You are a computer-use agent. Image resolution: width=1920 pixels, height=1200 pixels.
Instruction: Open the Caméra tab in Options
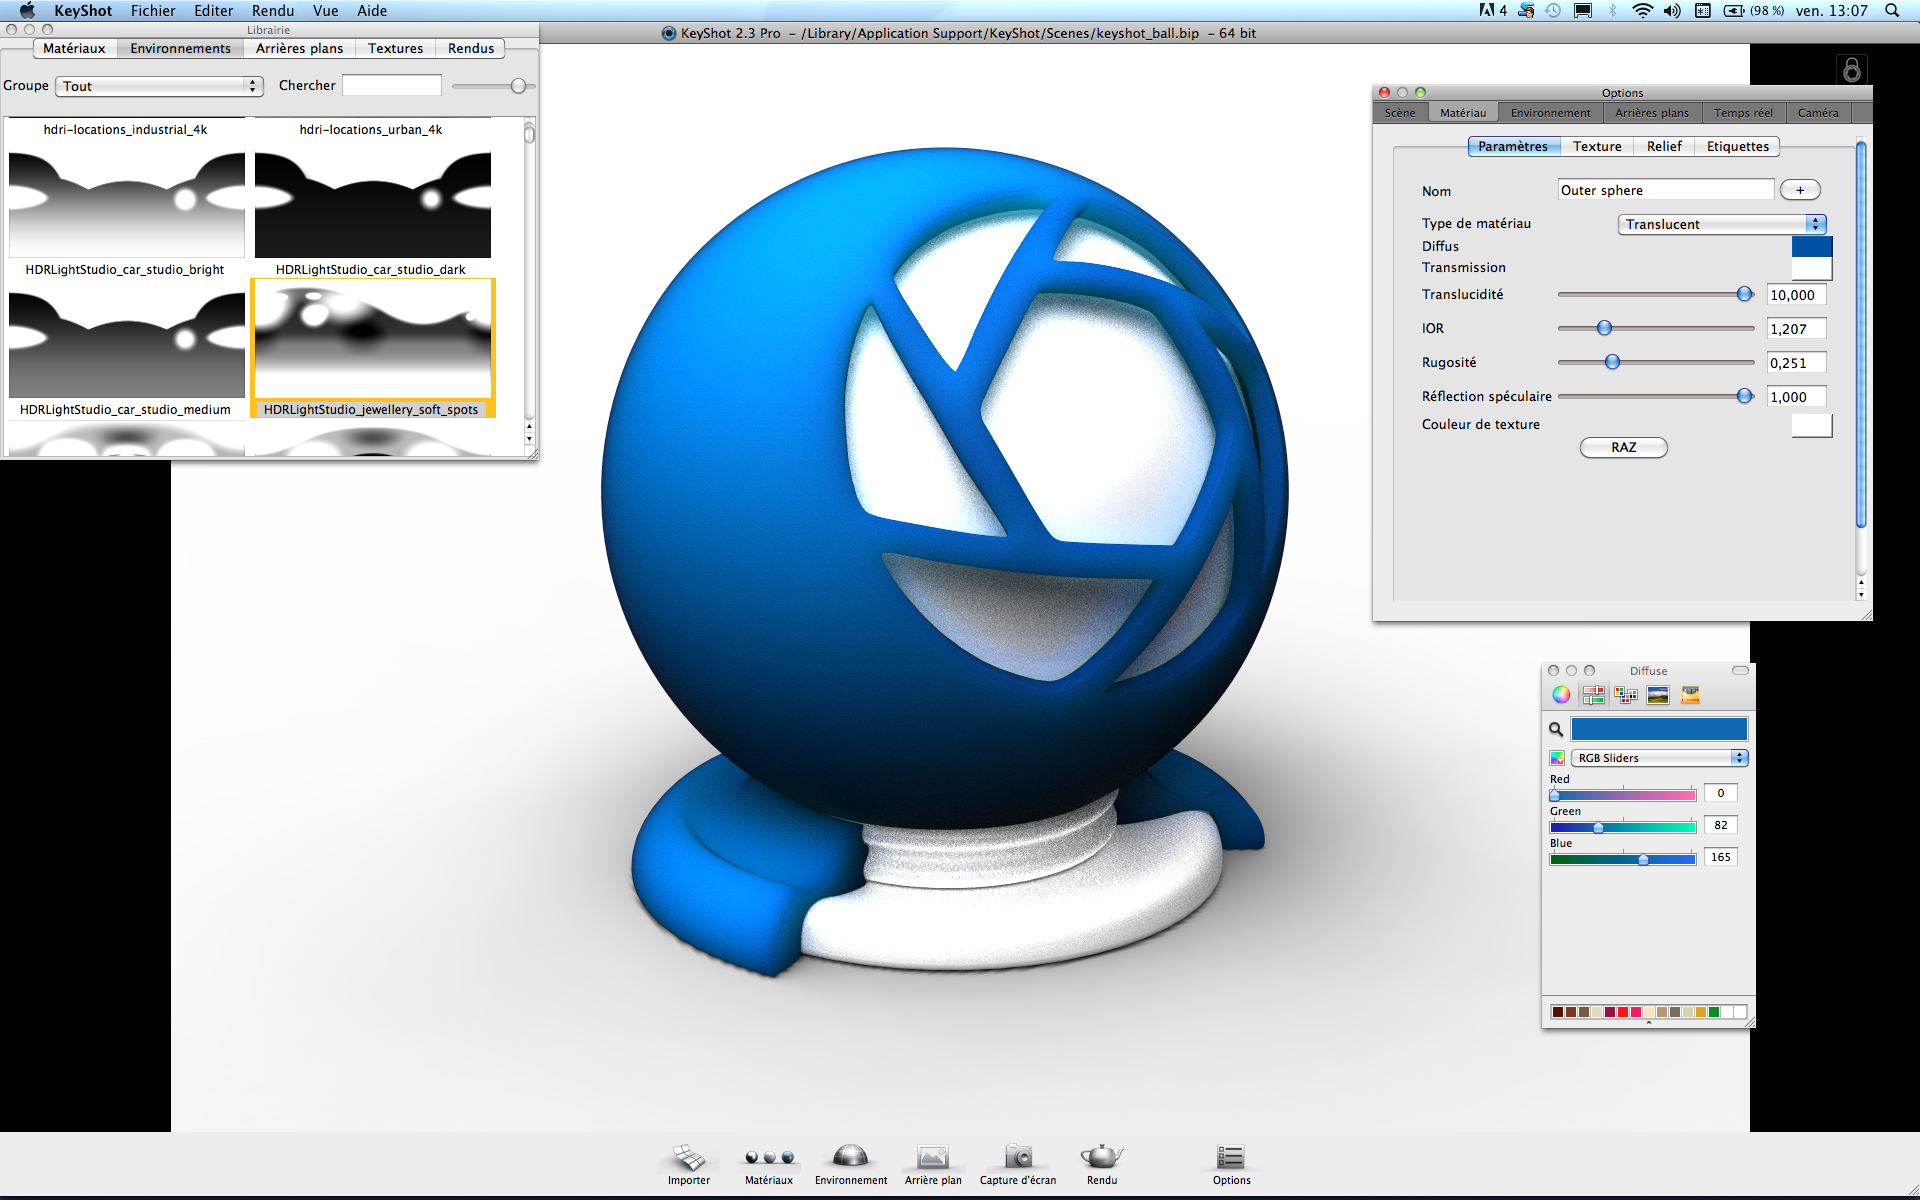1817,113
